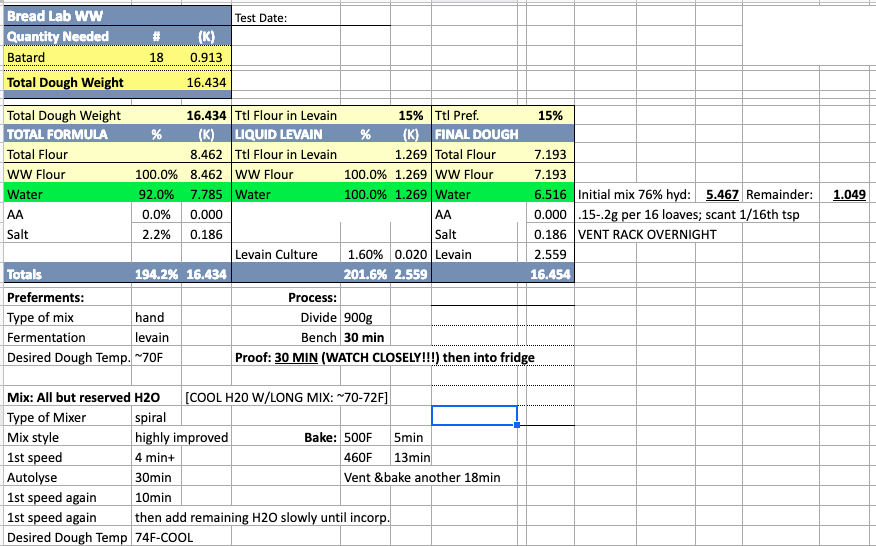Select the highly improved mix style cell
This screenshot has height=546, width=876.
click(x=181, y=437)
